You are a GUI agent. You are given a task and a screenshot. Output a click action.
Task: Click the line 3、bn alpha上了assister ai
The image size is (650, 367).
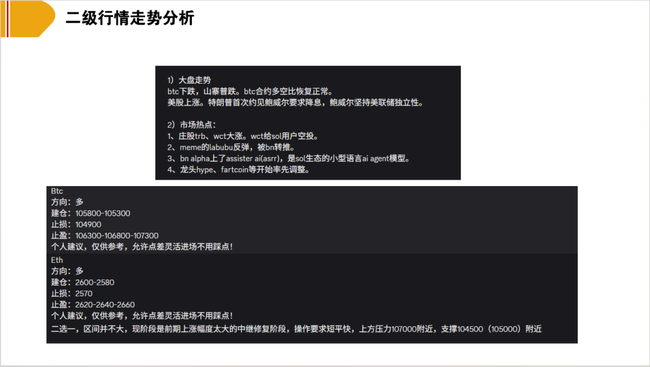click(289, 158)
